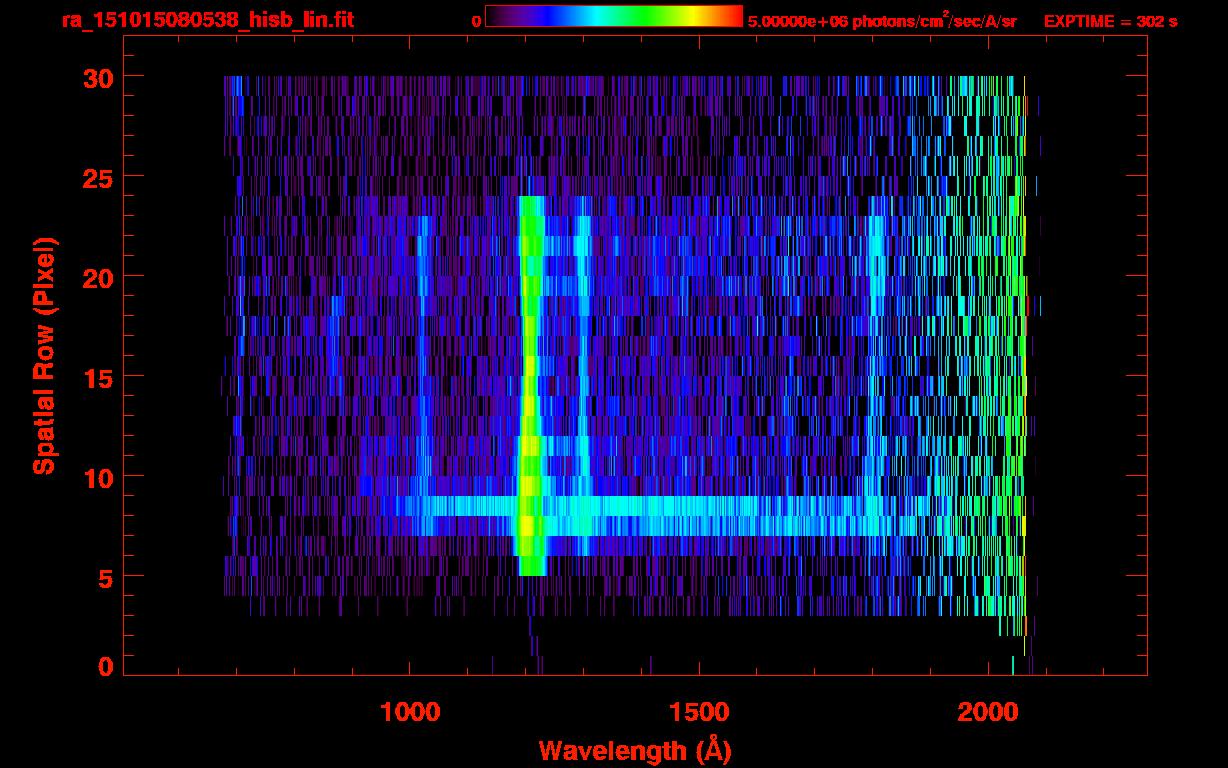Click the 1500 wavelength tick label
This screenshot has width=1228, height=768.
(x=698, y=712)
